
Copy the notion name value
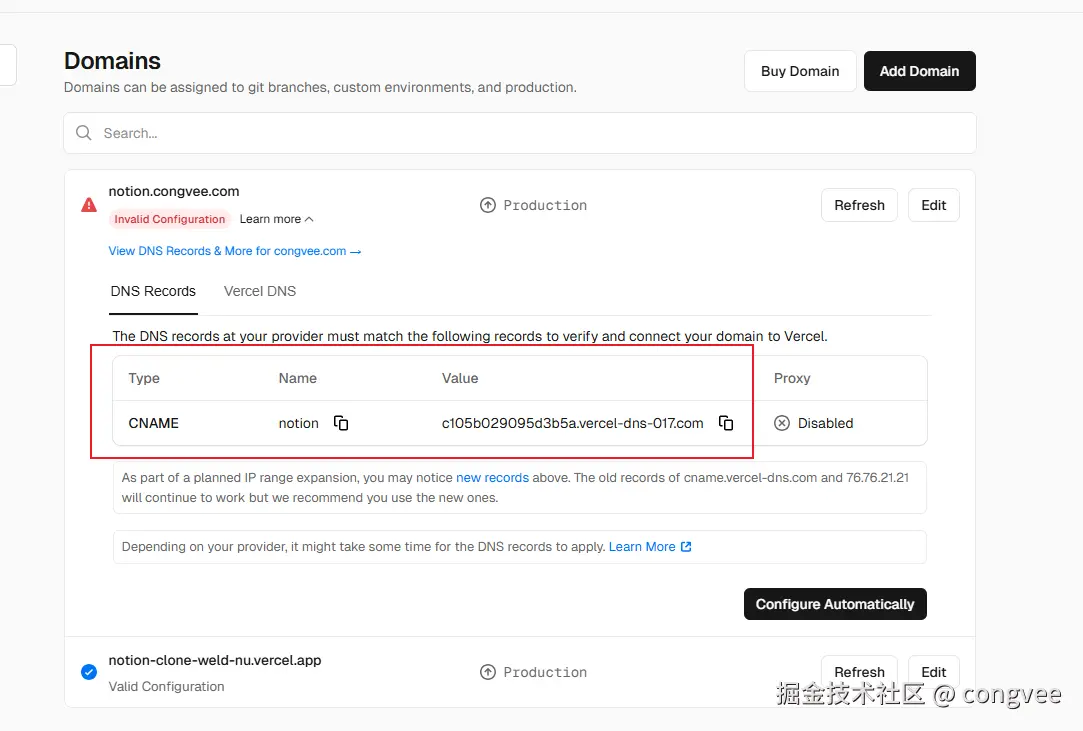pos(341,423)
